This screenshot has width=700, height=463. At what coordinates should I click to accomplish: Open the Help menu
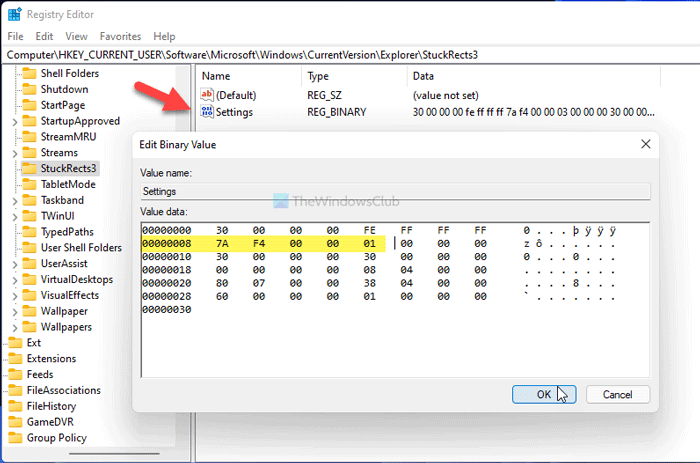coord(164,36)
